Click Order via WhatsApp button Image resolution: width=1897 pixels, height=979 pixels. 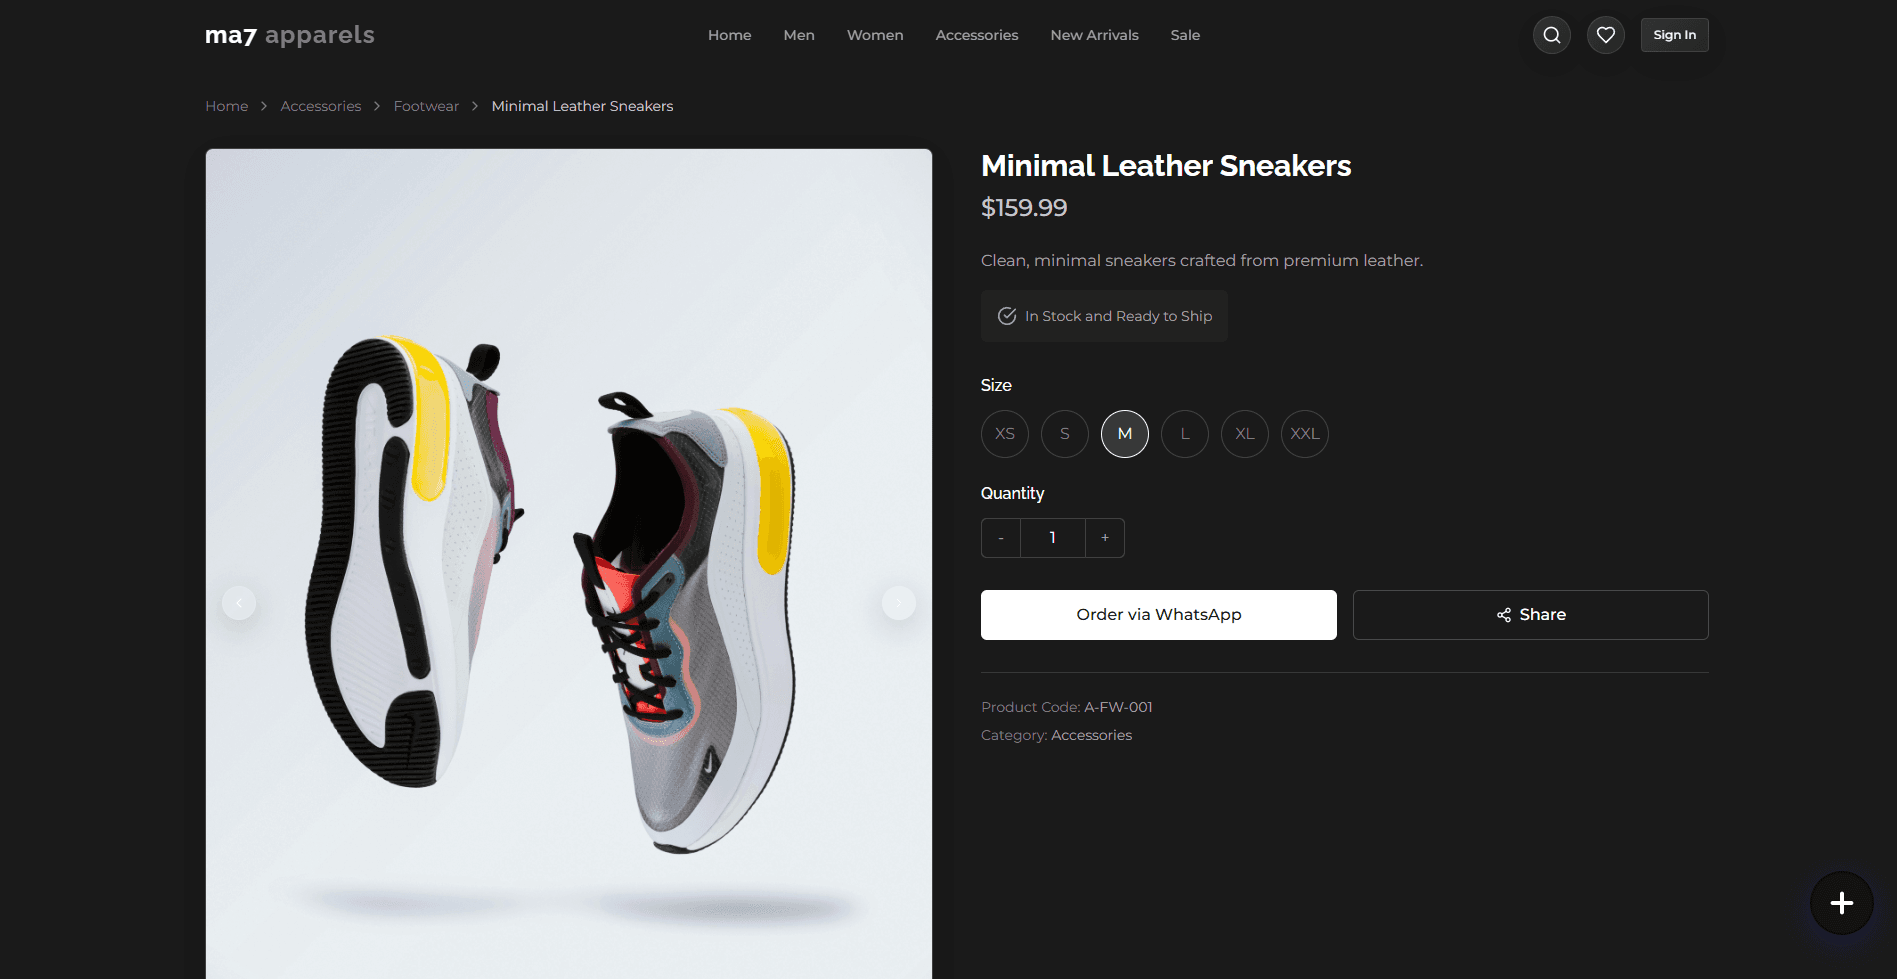1159,615
